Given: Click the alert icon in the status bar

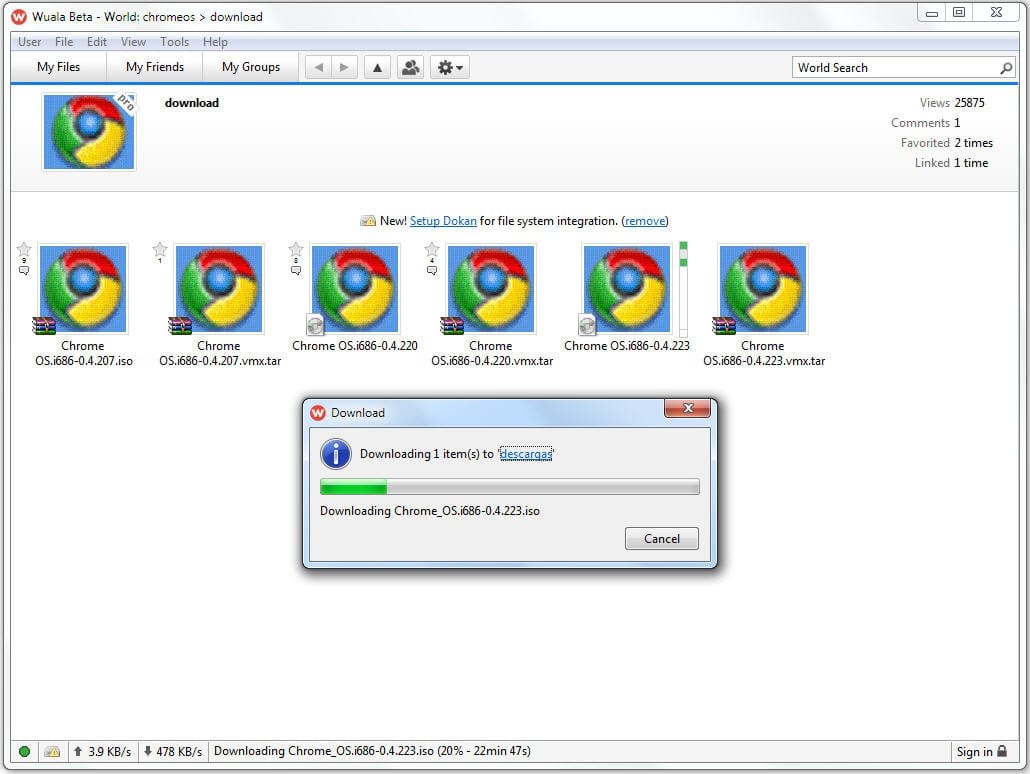Looking at the screenshot, I should [x=52, y=751].
